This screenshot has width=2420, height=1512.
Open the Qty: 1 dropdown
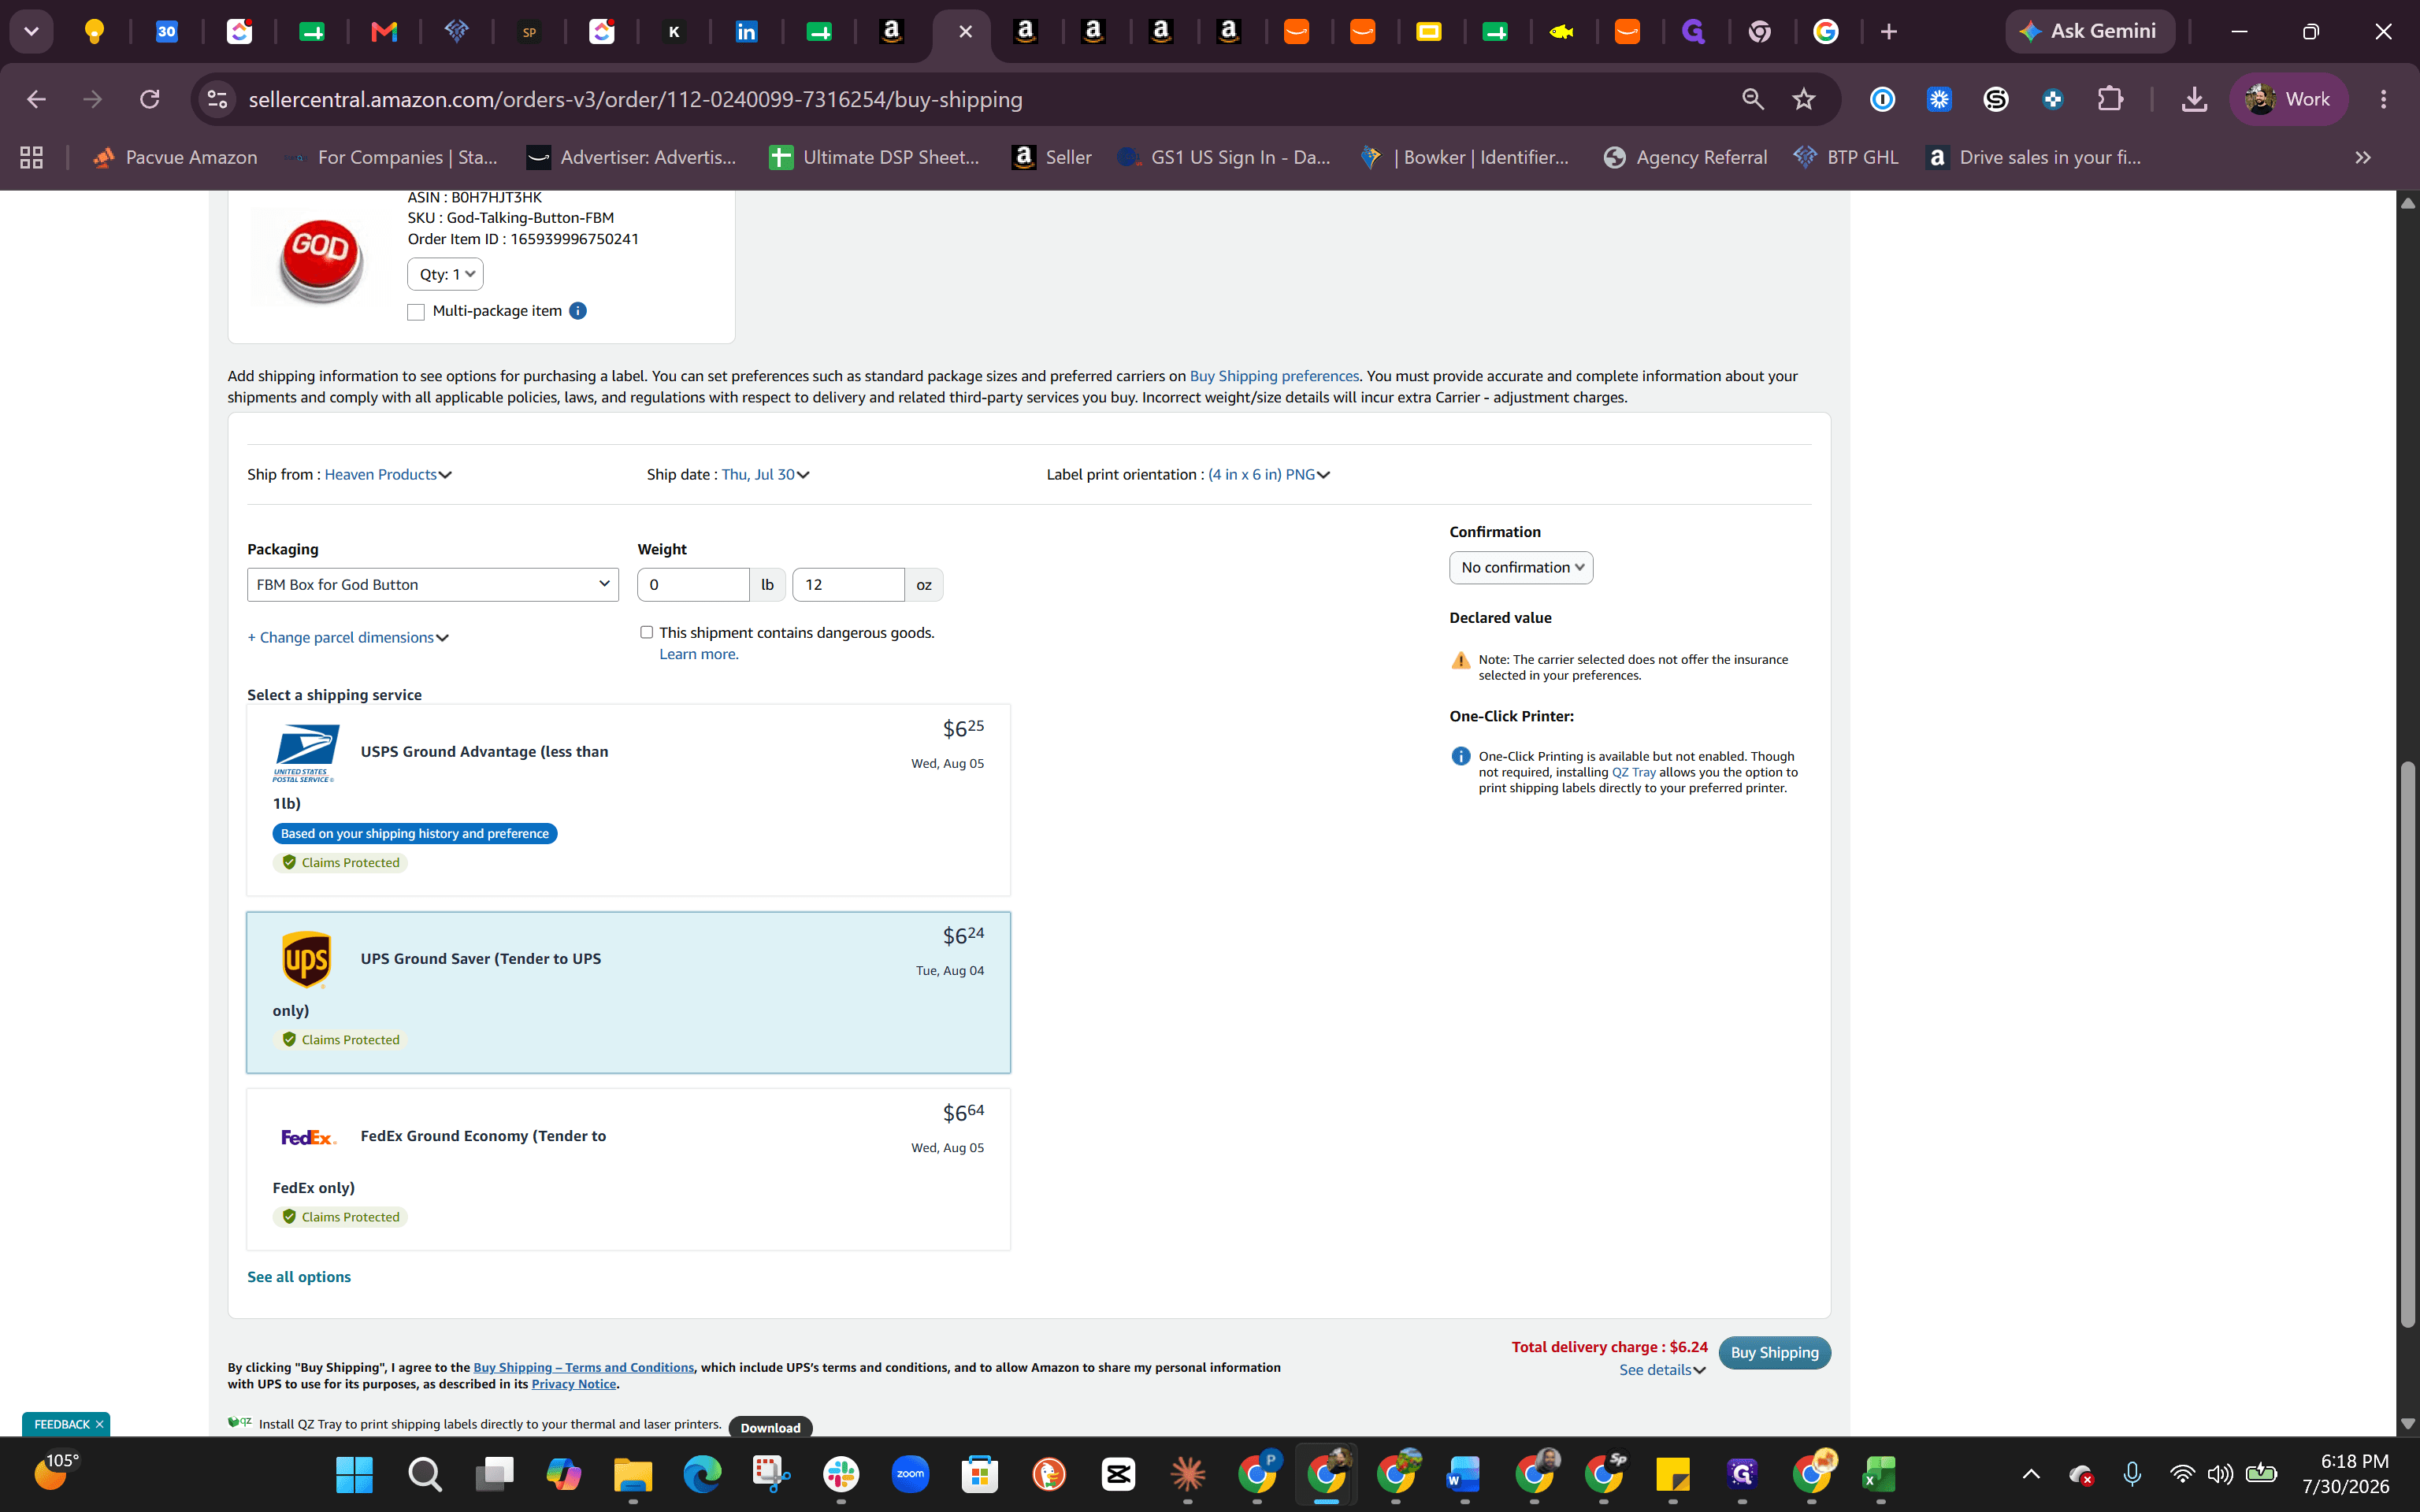click(x=445, y=274)
